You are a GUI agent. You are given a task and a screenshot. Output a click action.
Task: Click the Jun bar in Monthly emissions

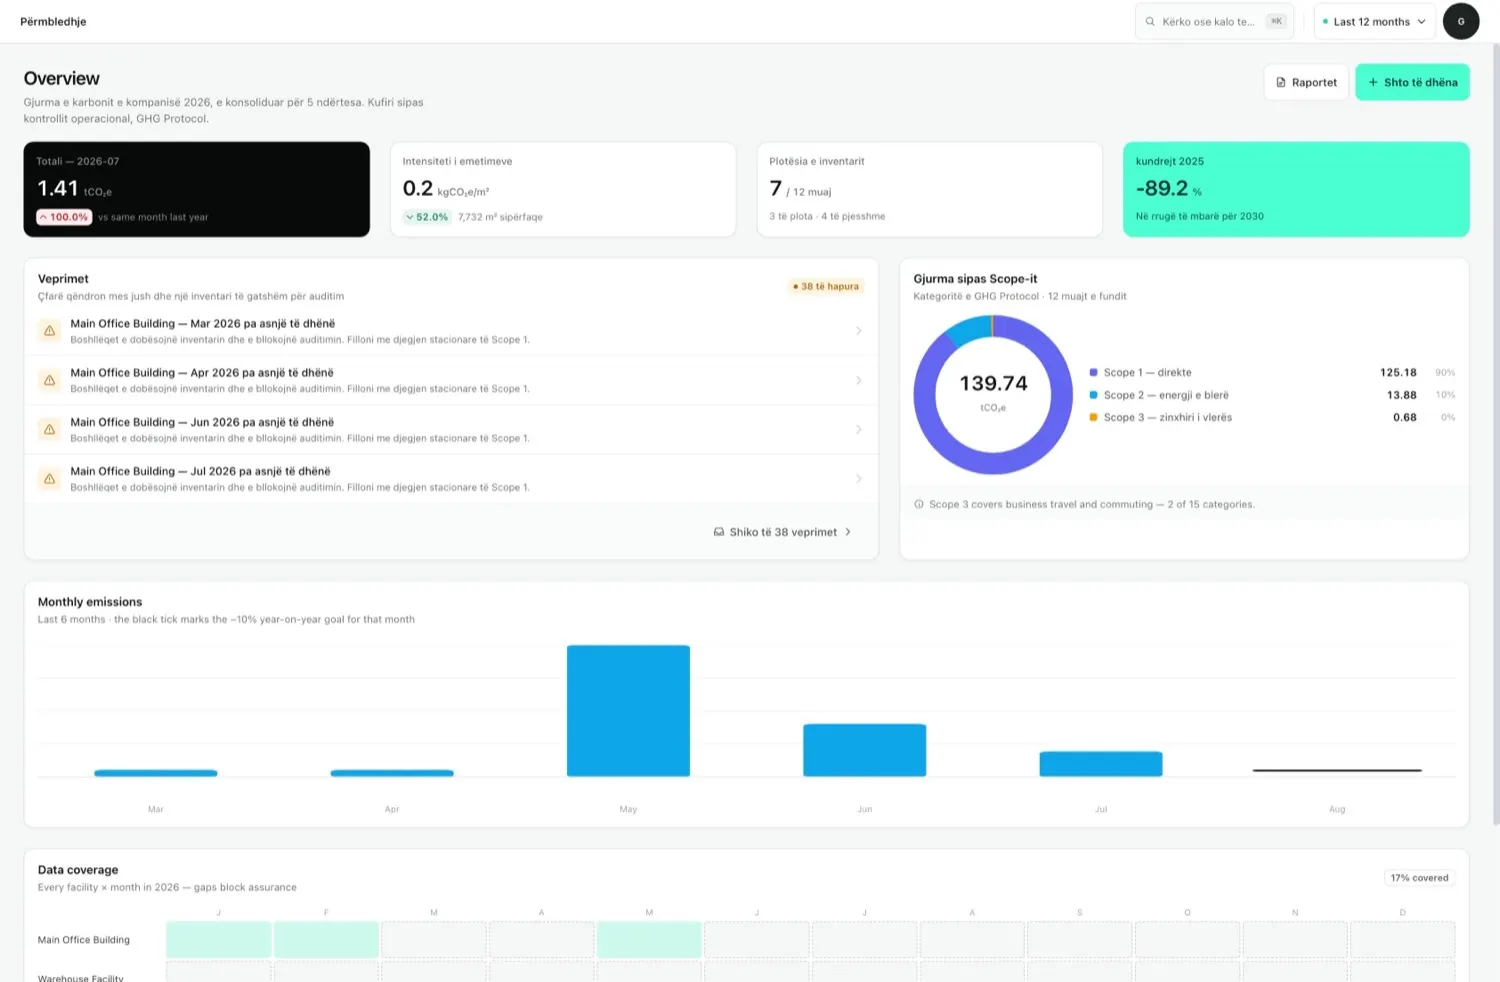pyautogui.click(x=864, y=750)
